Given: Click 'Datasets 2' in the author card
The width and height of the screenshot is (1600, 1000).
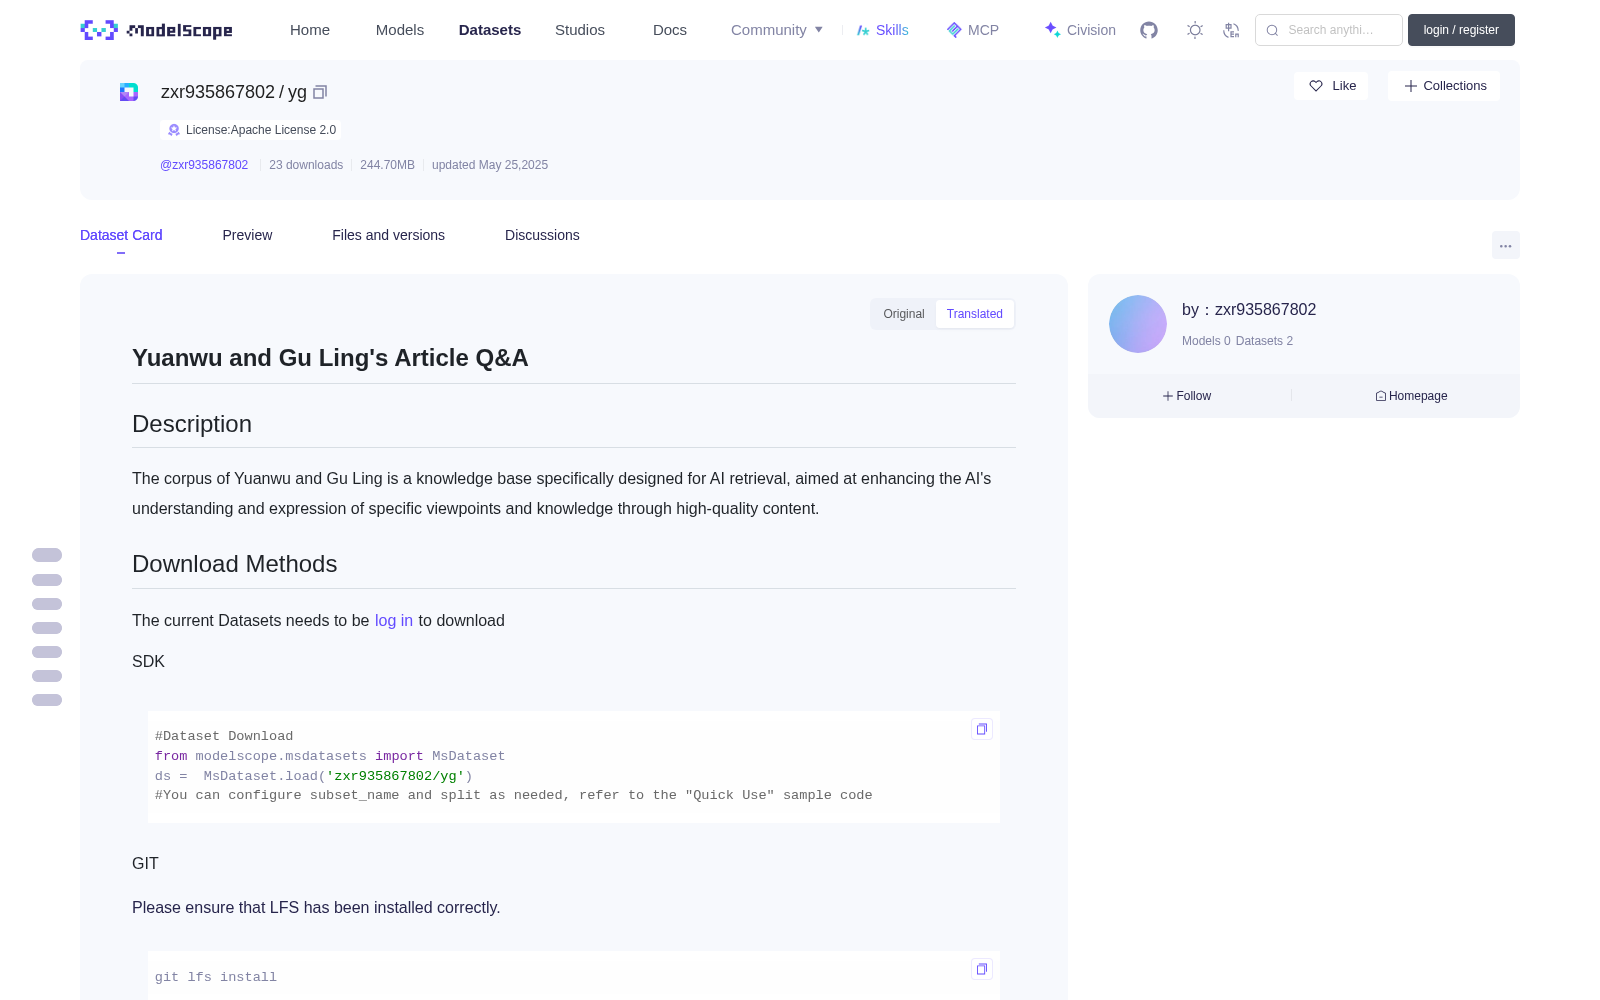Looking at the screenshot, I should (1264, 341).
